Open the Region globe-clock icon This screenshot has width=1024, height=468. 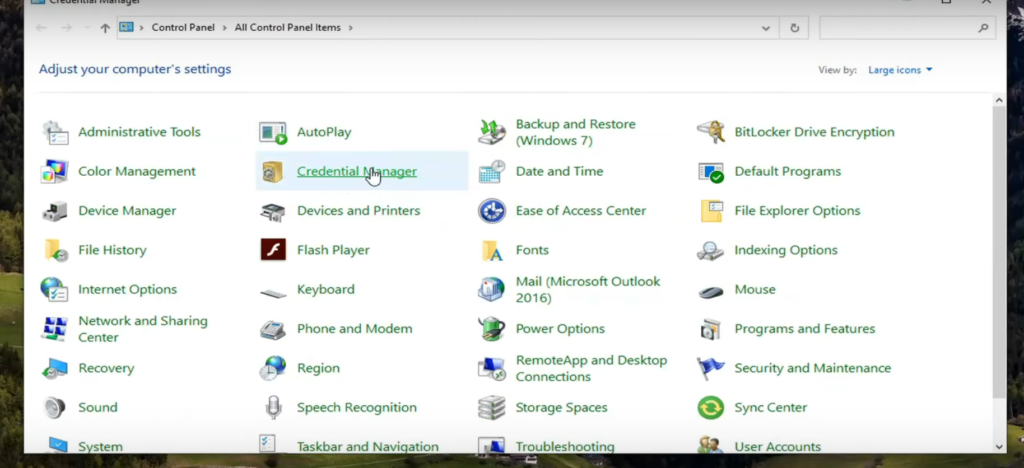[272, 368]
